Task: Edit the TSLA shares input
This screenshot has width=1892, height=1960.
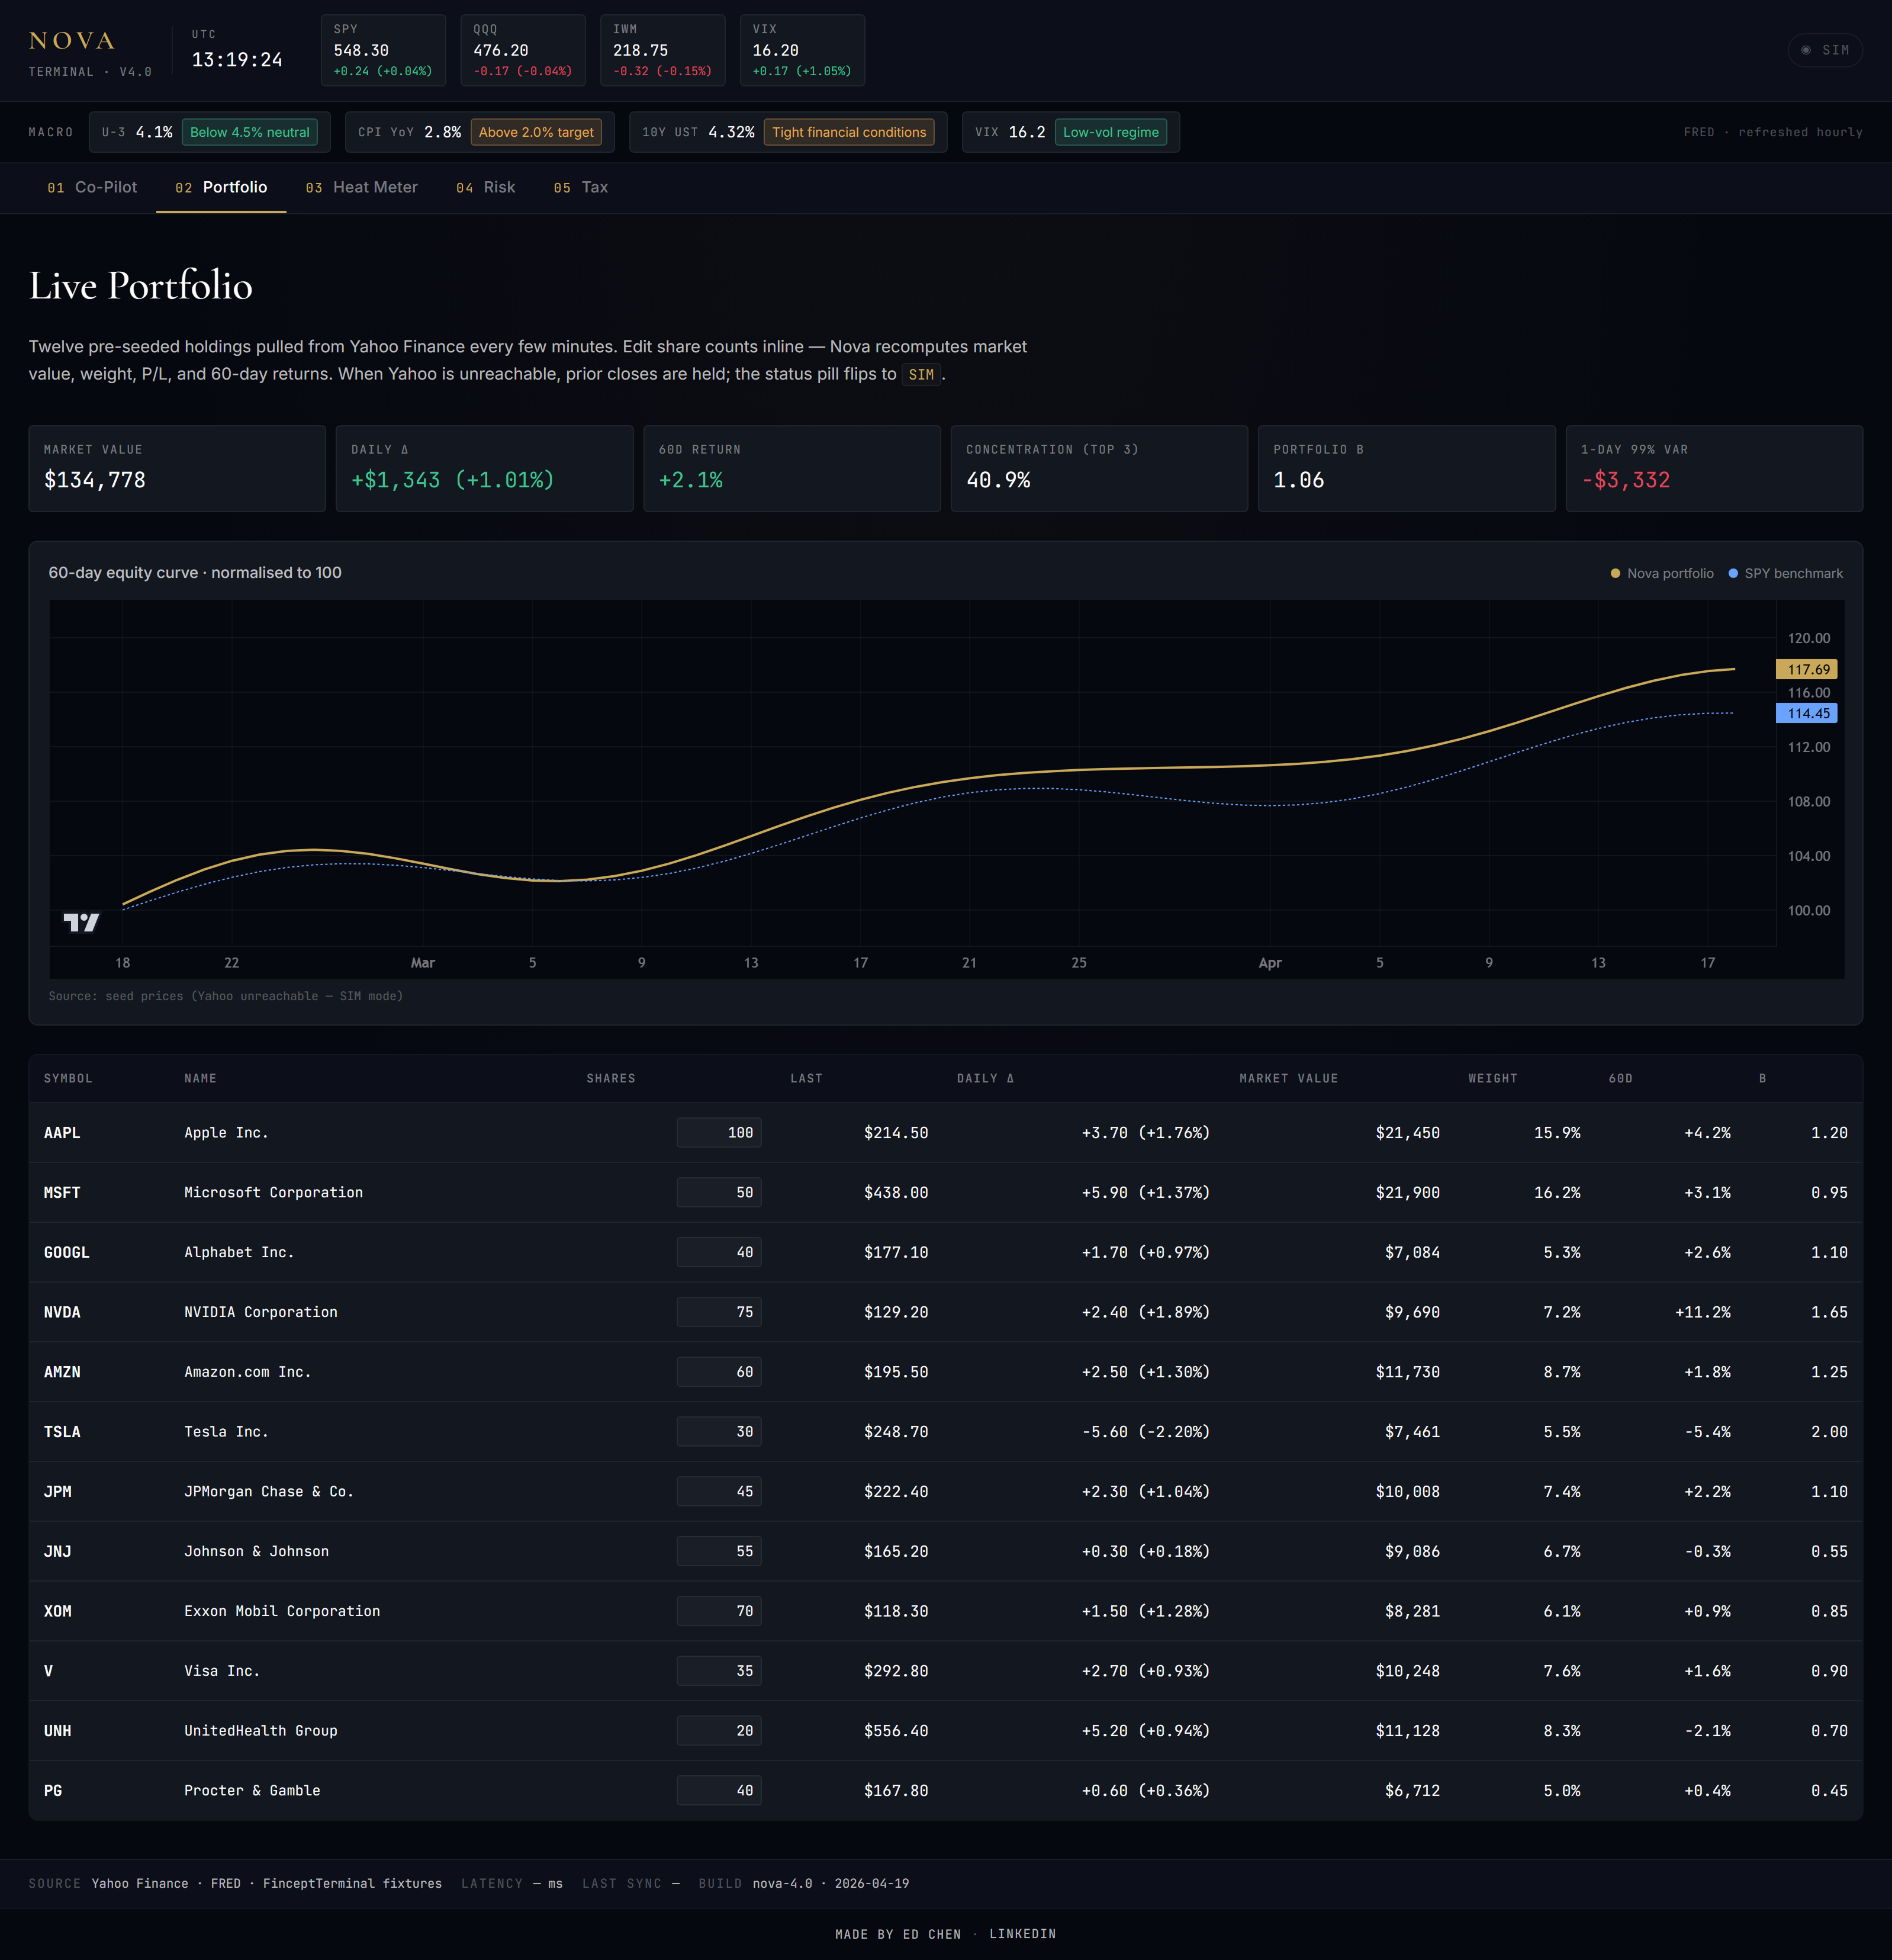Action: click(719, 1432)
